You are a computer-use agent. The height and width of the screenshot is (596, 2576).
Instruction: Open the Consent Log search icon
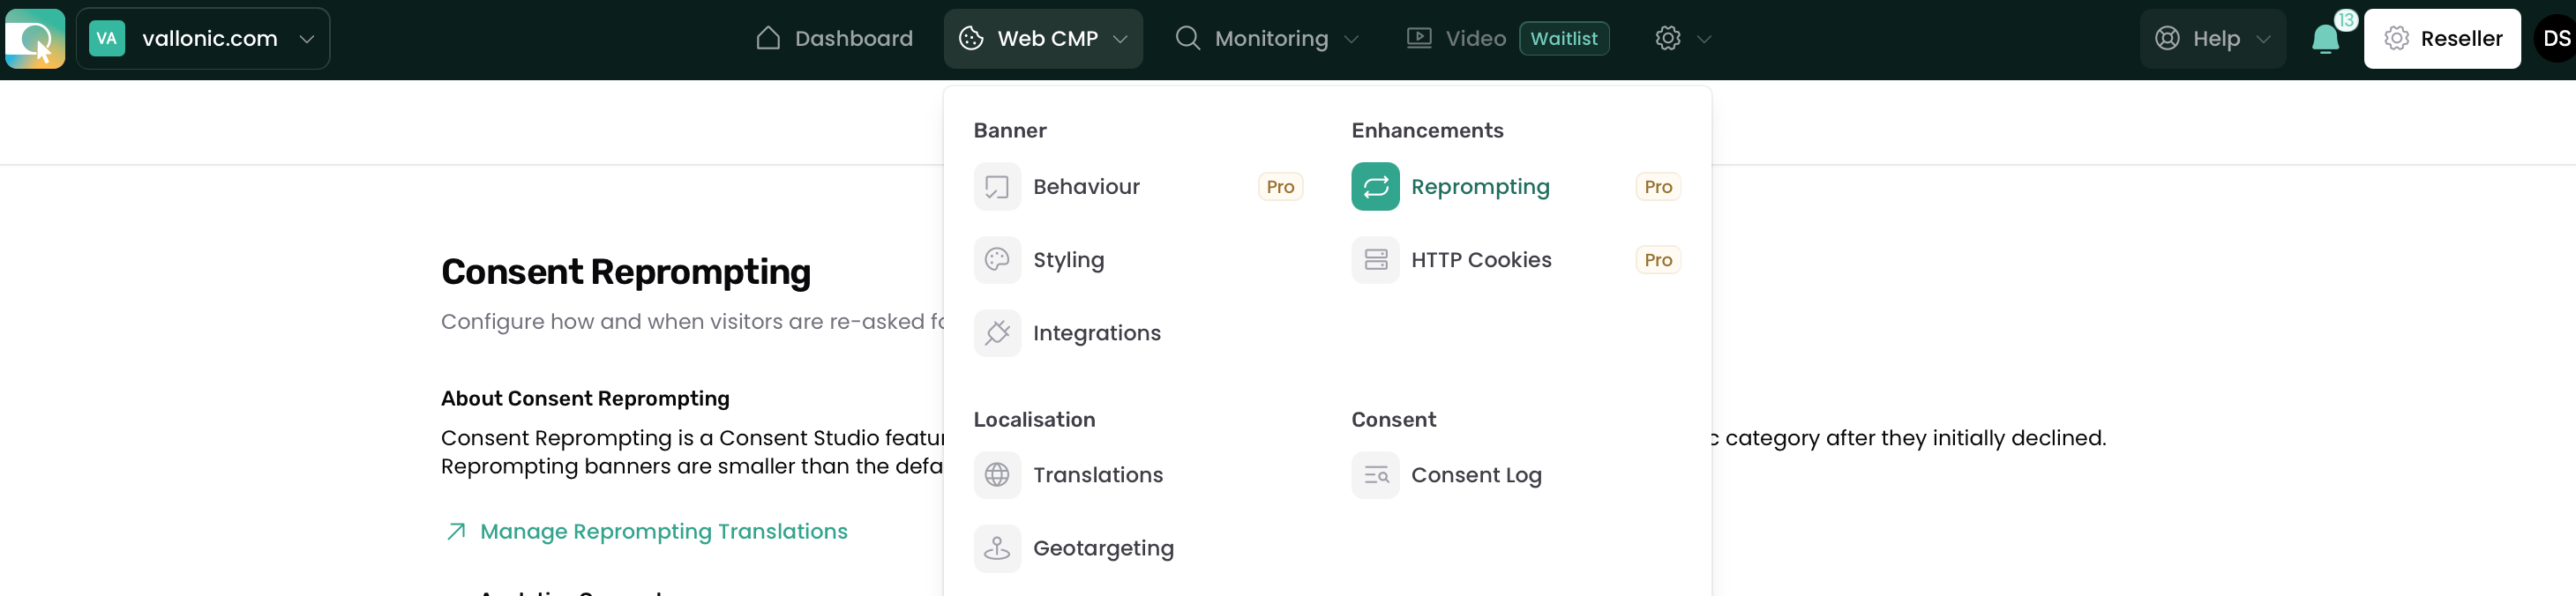coord(1375,475)
